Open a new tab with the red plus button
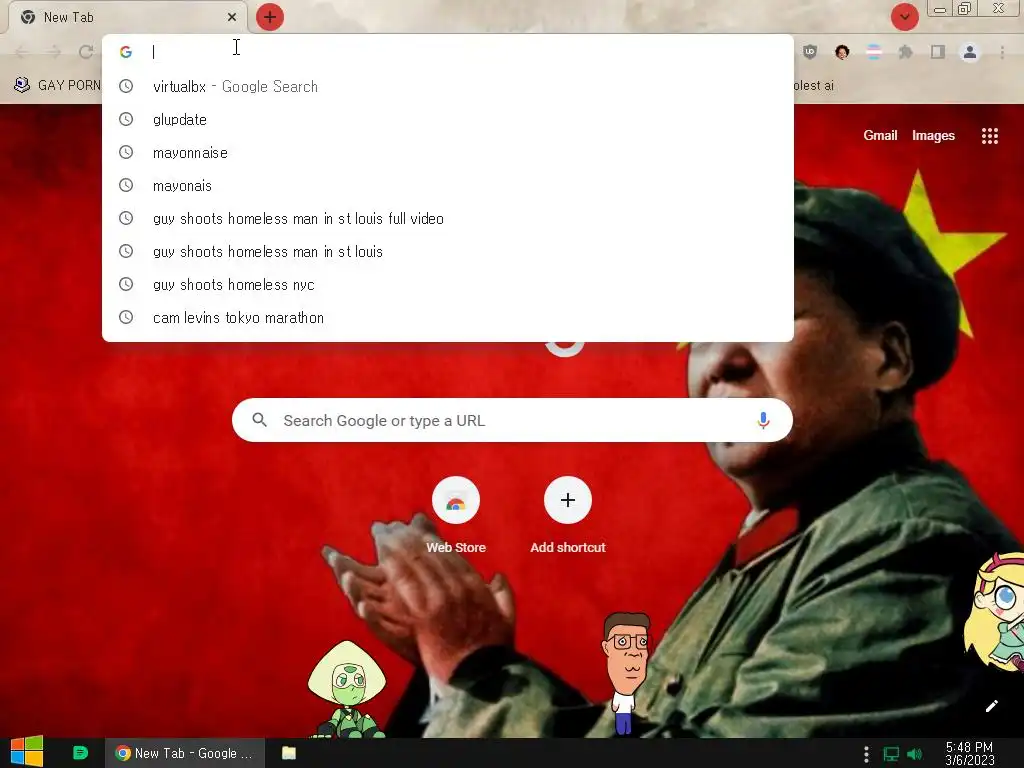This screenshot has width=1024, height=768. pos(270,17)
